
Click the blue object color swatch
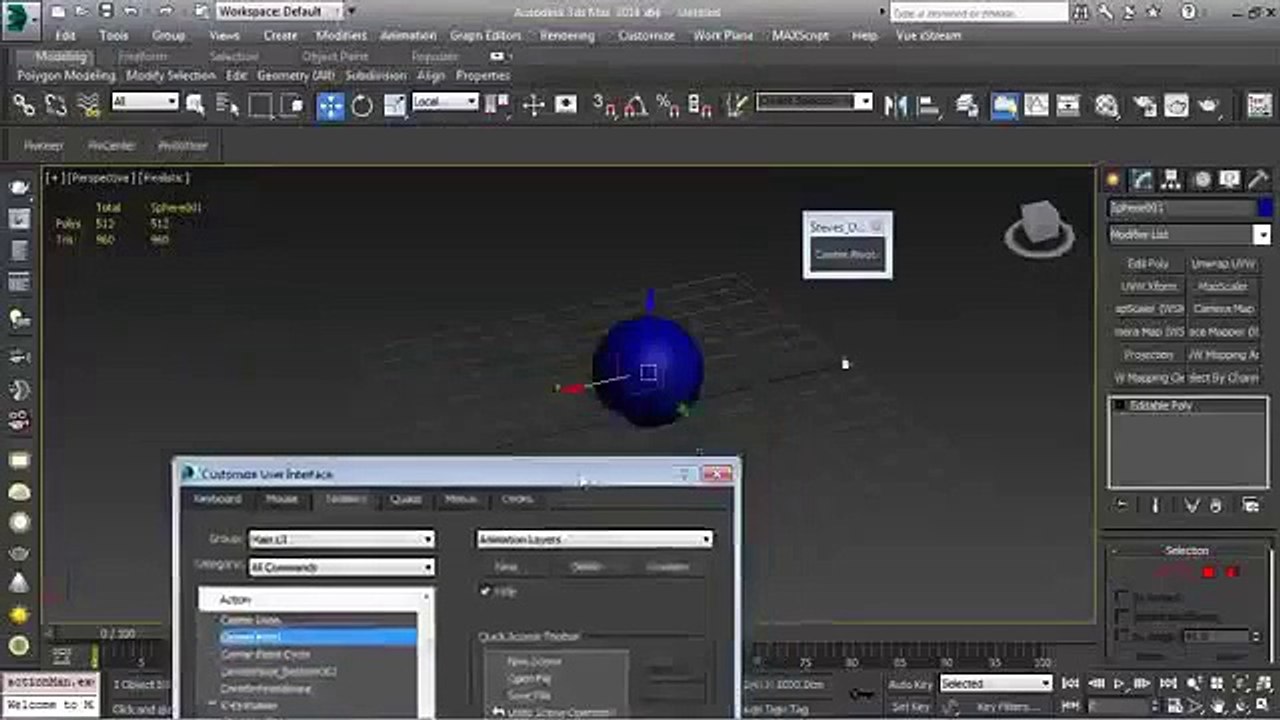[1265, 208]
